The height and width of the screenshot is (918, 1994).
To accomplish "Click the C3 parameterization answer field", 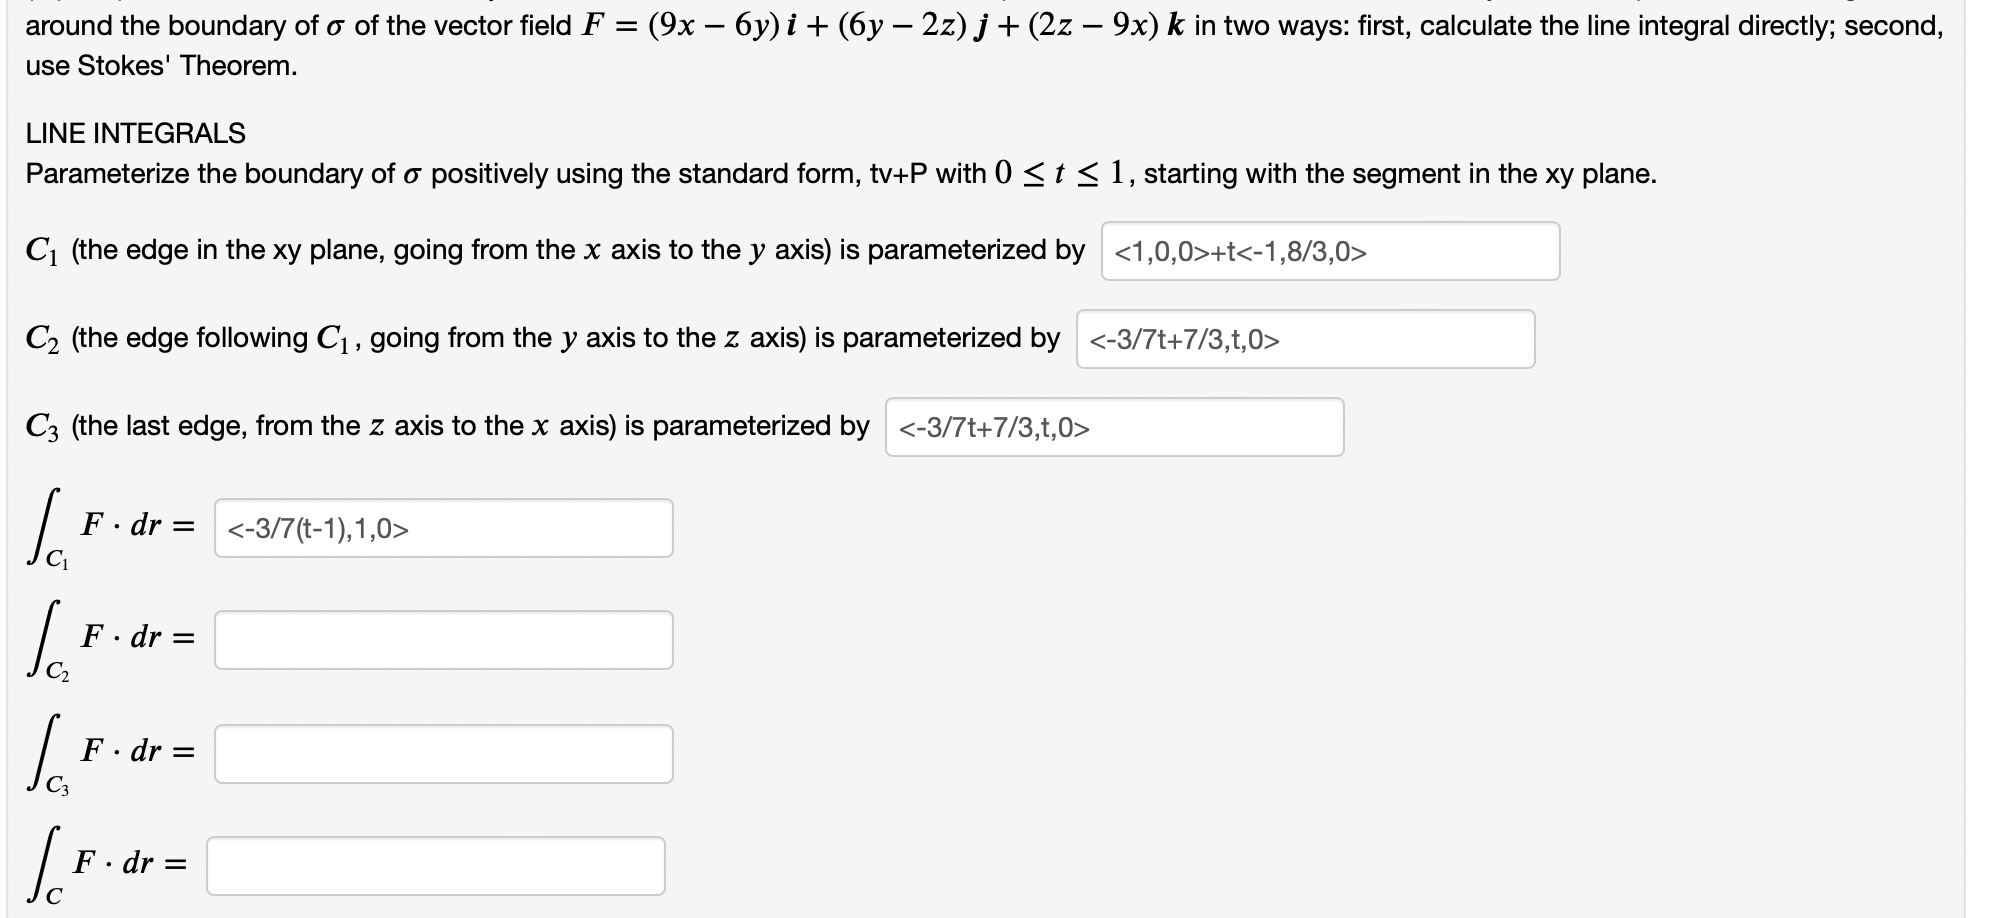I will coord(1115,428).
